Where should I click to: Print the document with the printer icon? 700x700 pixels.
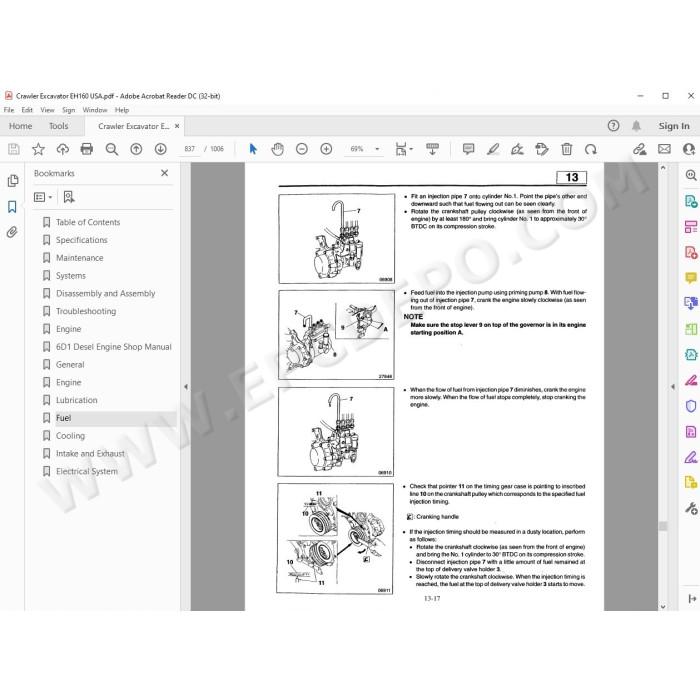pos(87,149)
